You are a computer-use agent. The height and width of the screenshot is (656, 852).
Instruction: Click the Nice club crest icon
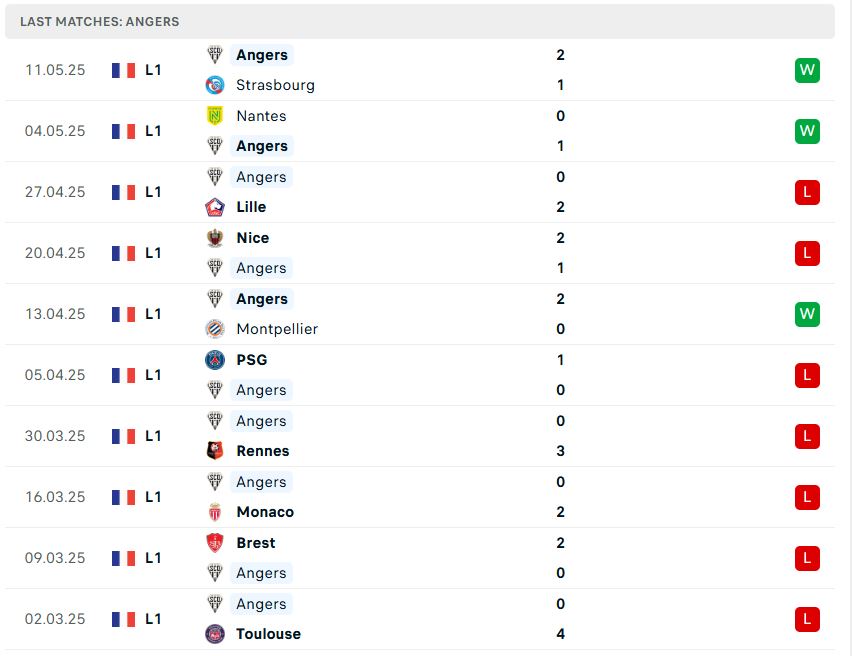pos(215,238)
